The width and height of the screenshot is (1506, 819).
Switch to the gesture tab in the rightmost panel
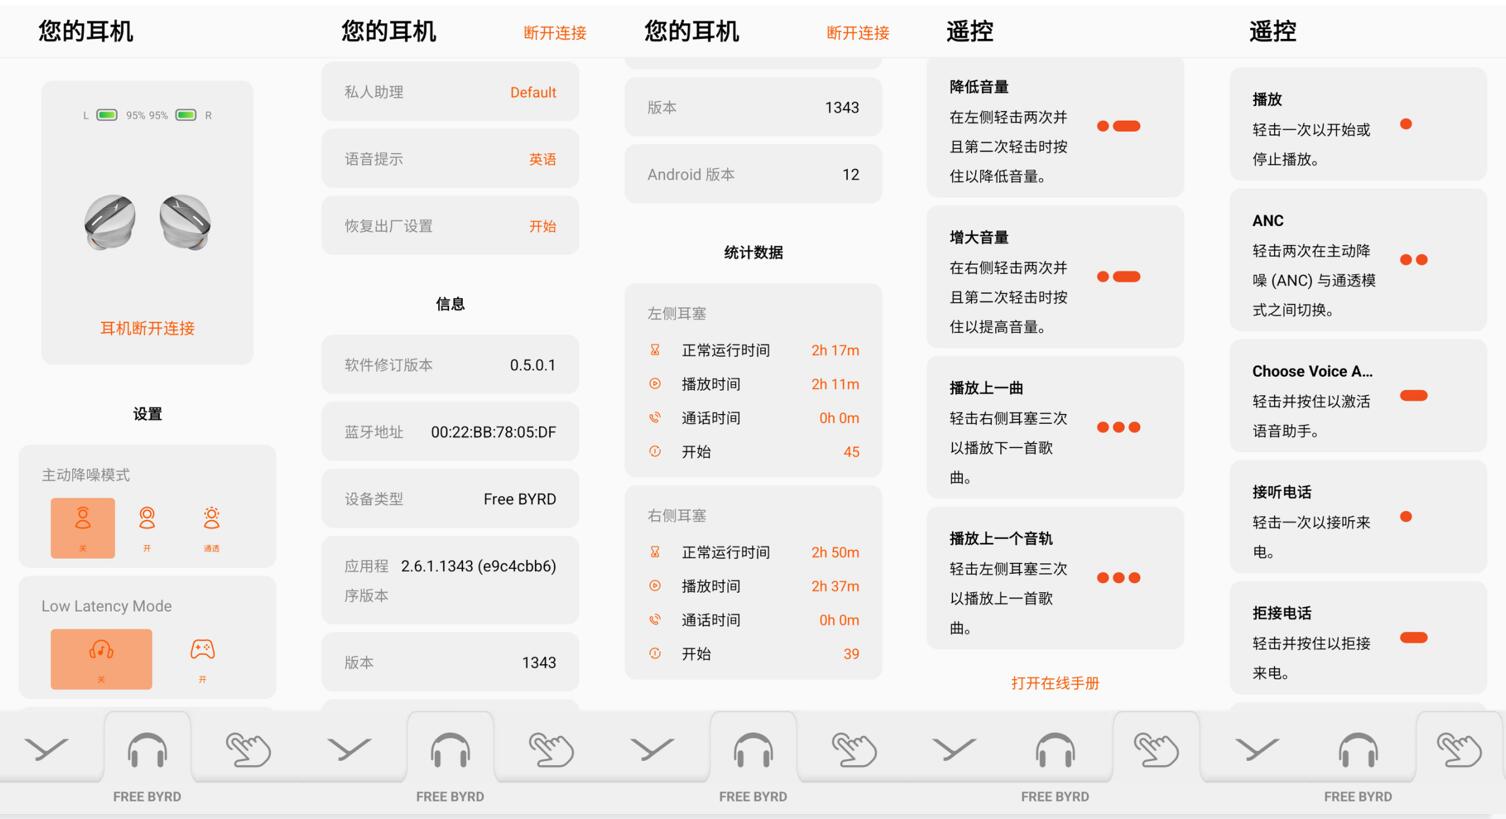[x=1461, y=747]
